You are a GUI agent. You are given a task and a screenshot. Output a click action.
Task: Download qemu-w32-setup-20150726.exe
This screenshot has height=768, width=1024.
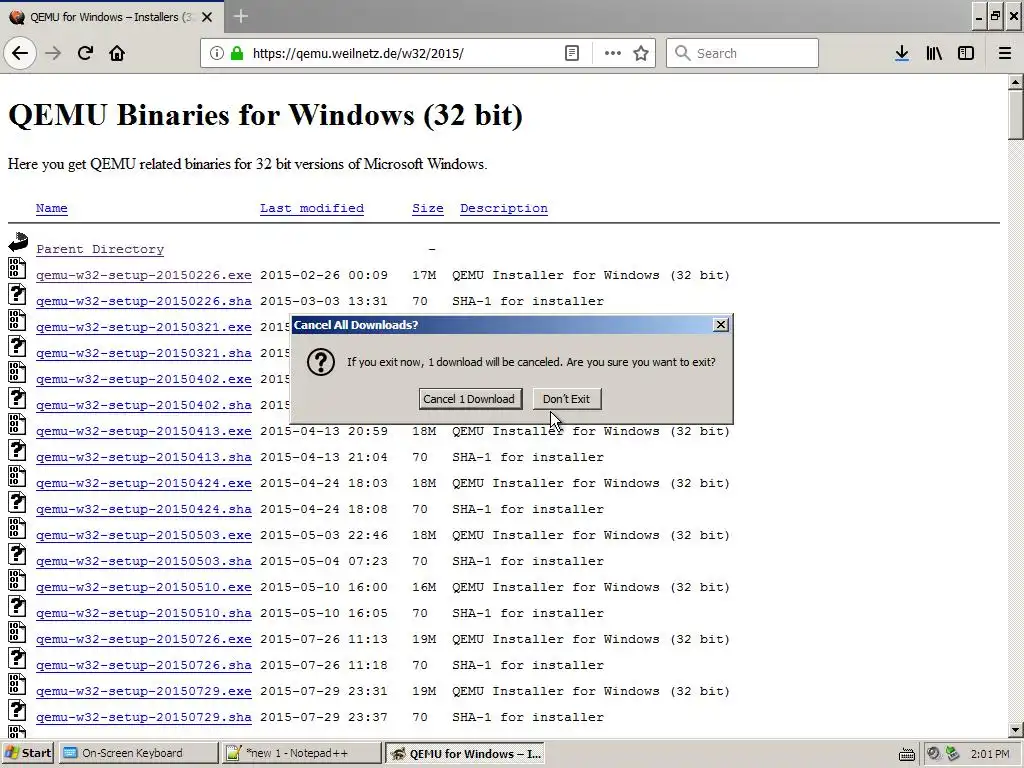pos(144,639)
